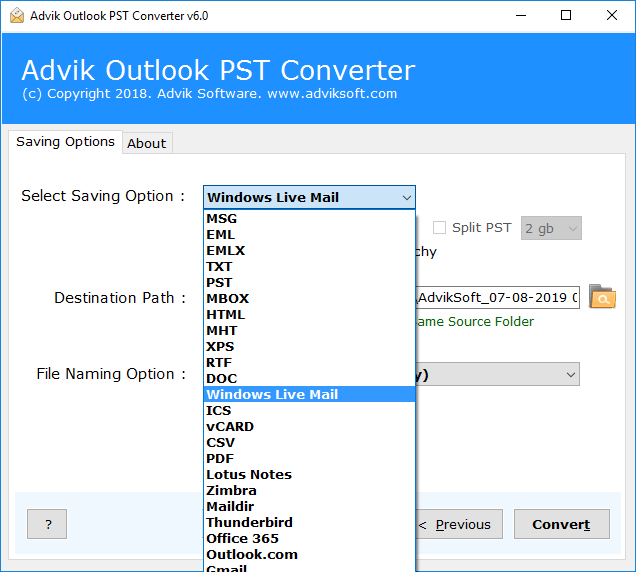Select Lotus Notes in the list

[309, 474]
